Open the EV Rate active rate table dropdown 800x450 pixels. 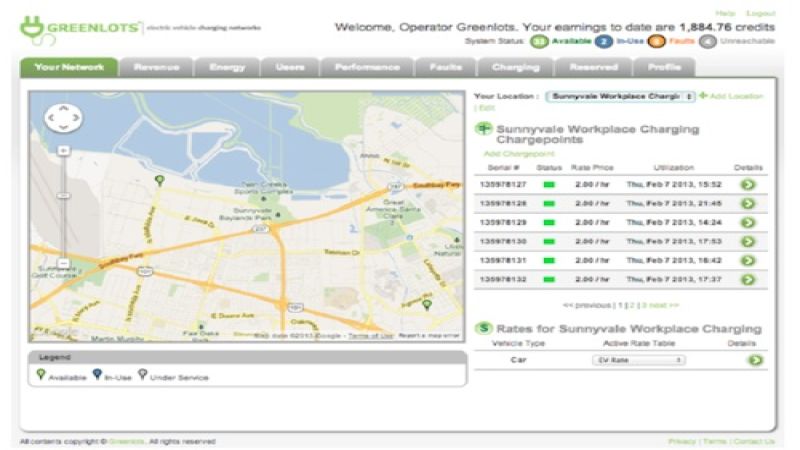638,360
